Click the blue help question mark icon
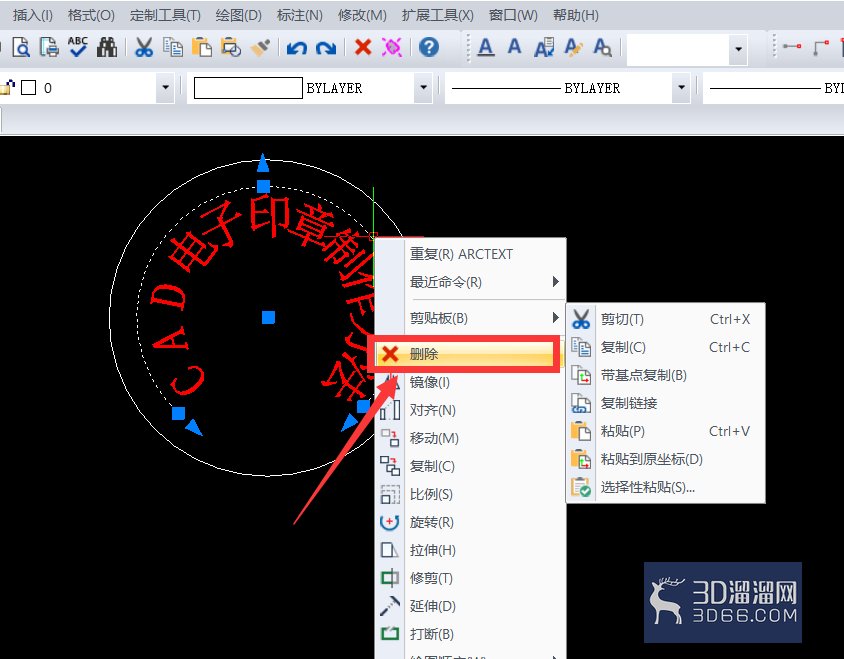 (428, 47)
